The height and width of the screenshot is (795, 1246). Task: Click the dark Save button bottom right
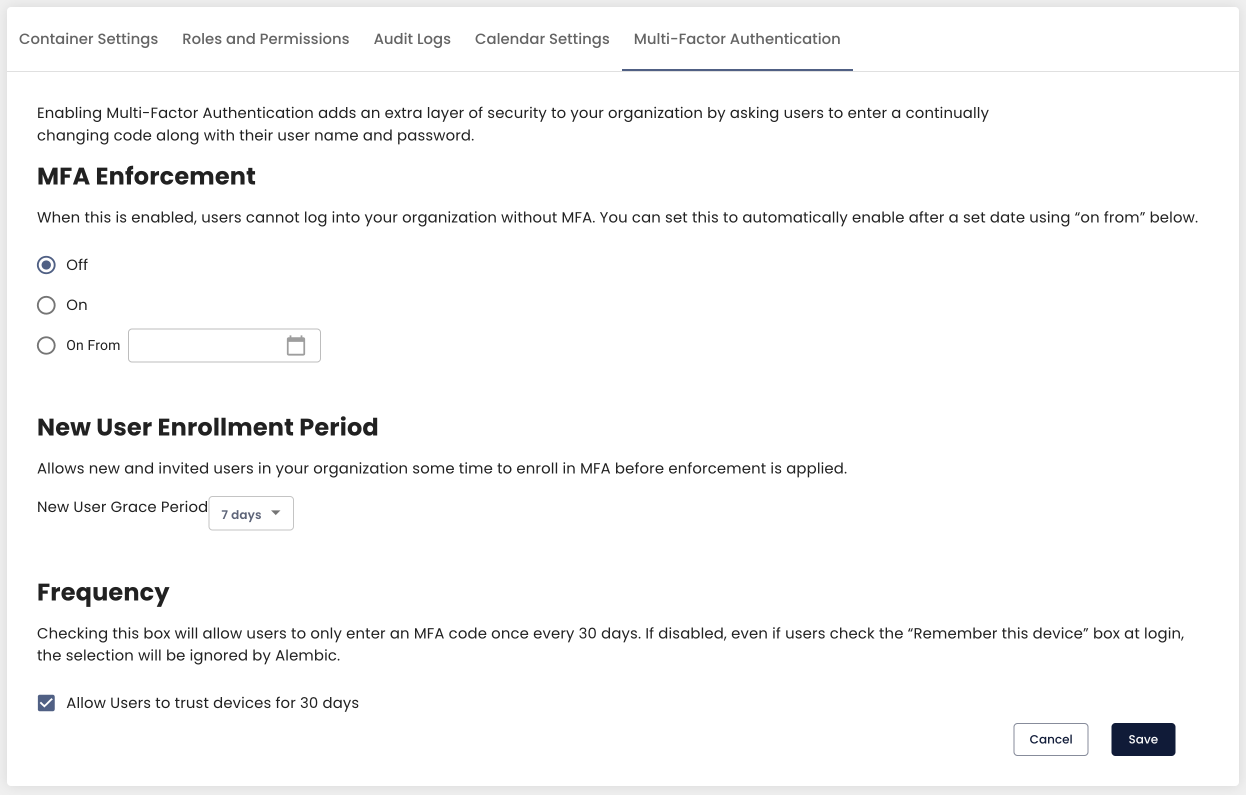pyautogui.click(x=1143, y=739)
